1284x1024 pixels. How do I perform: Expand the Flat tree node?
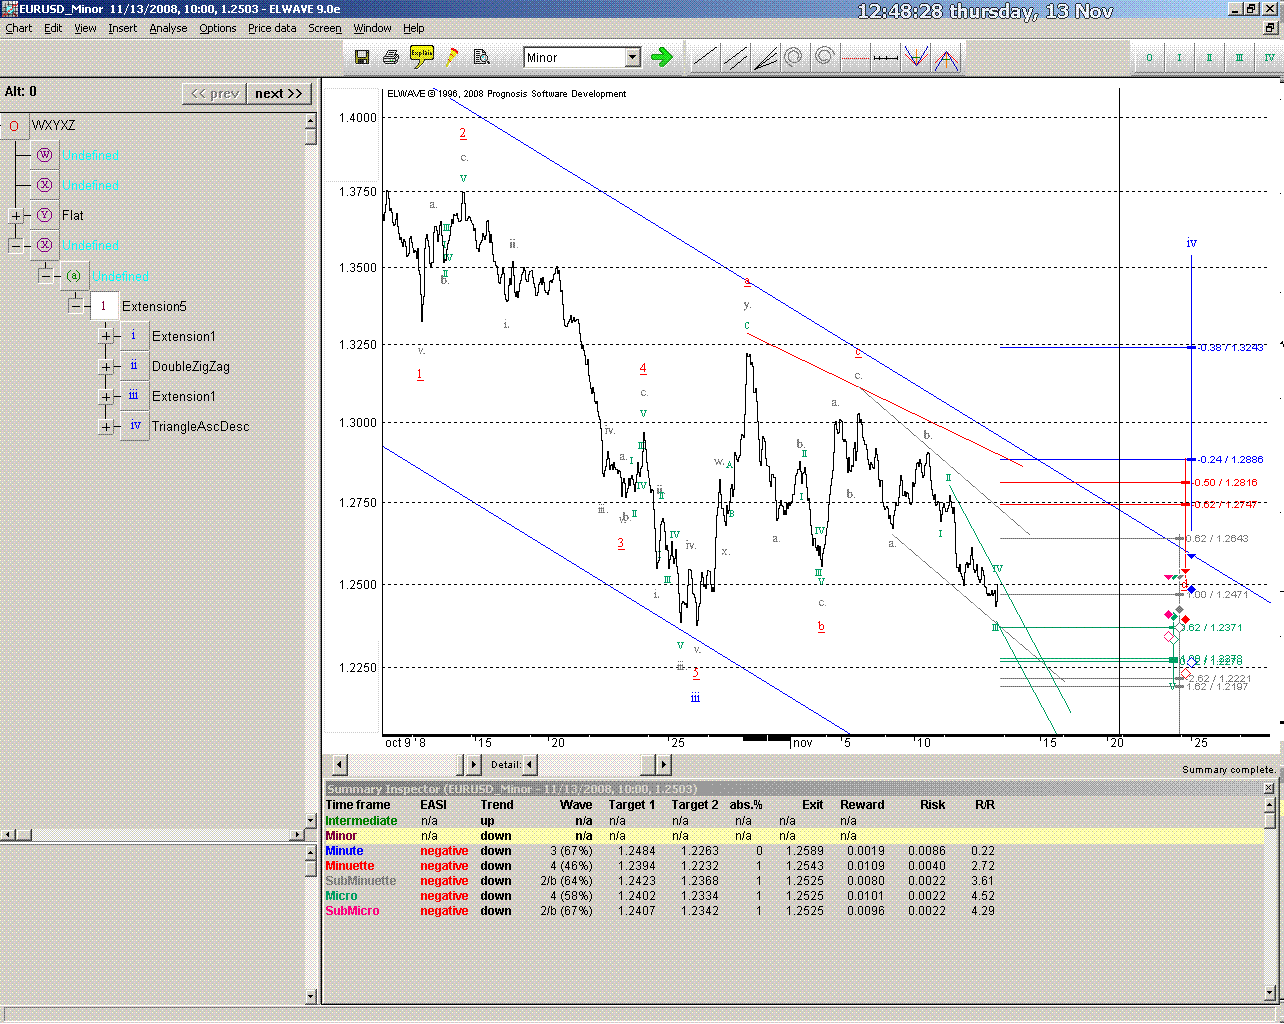tap(16, 215)
